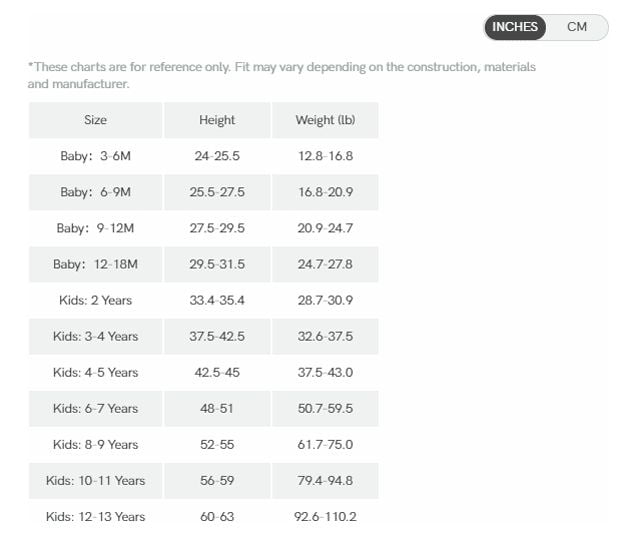The image size is (636, 536).
Task: Select the Baby: 3-6M size row
Action: [x=204, y=156]
